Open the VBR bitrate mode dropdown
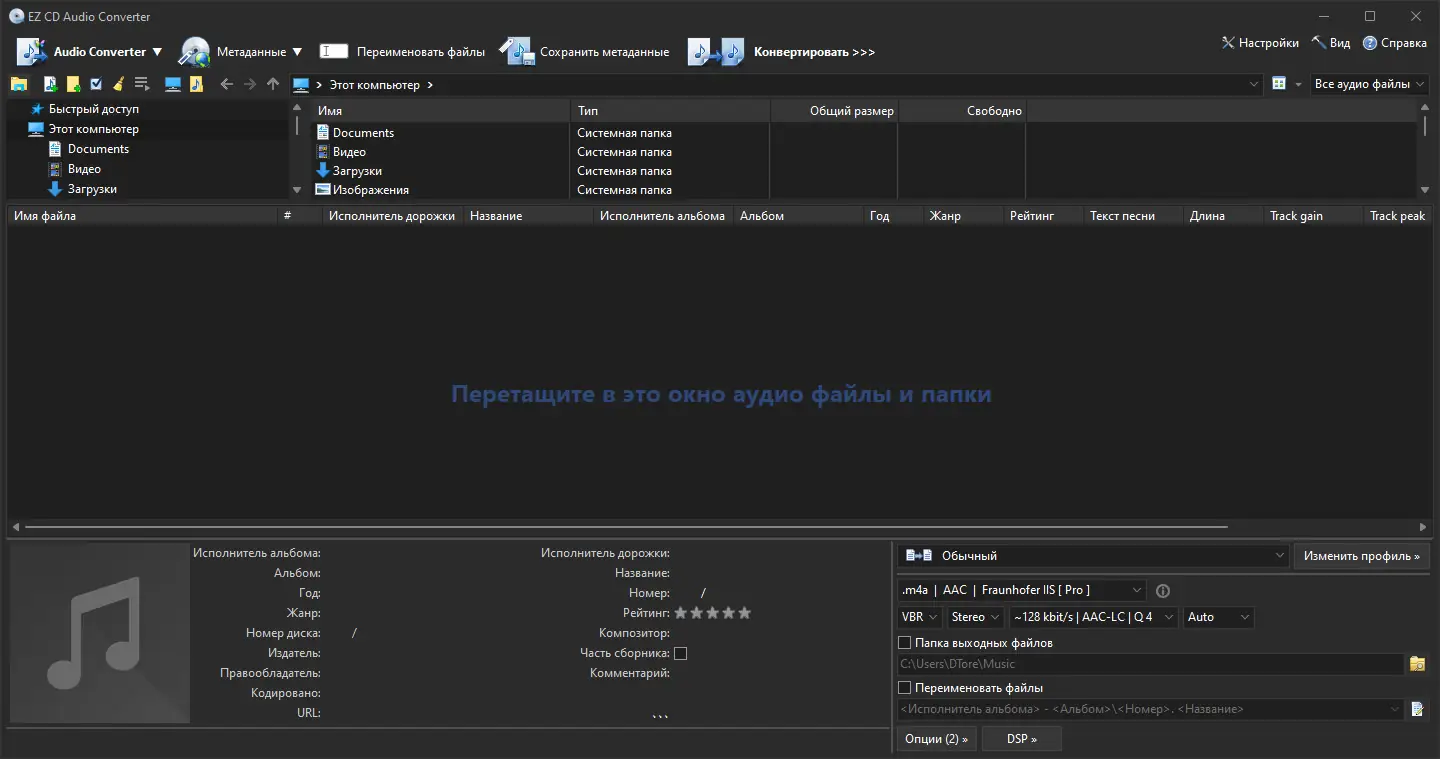Image resolution: width=1440 pixels, height=759 pixels. point(918,617)
